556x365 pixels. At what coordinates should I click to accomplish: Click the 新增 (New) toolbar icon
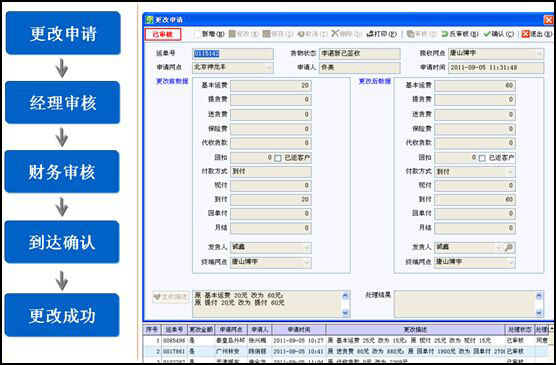coord(197,34)
